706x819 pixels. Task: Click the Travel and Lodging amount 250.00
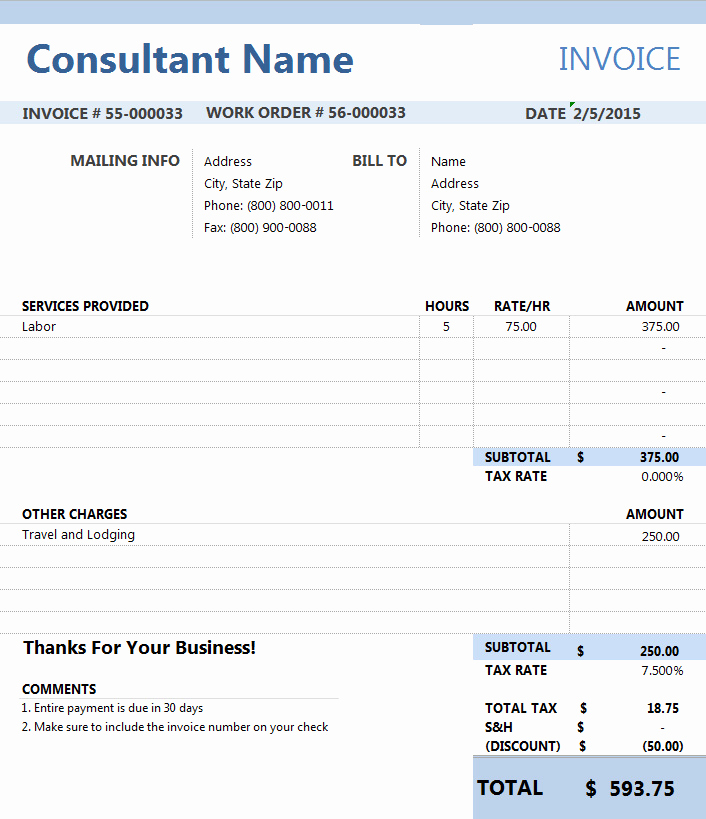[661, 536]
